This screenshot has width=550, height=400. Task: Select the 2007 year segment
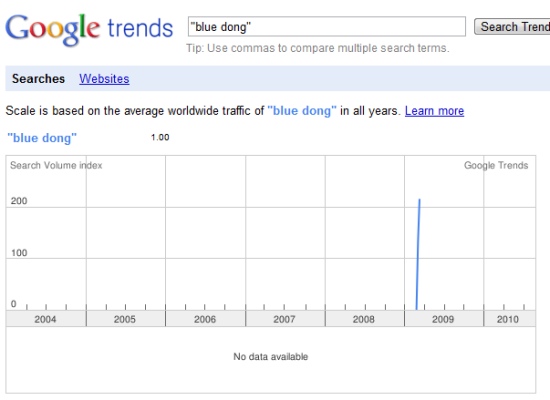tap(285, 319)
